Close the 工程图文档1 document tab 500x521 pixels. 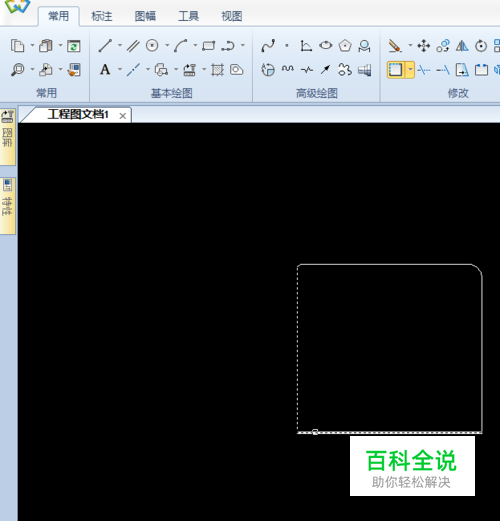[x=123, y=116]
